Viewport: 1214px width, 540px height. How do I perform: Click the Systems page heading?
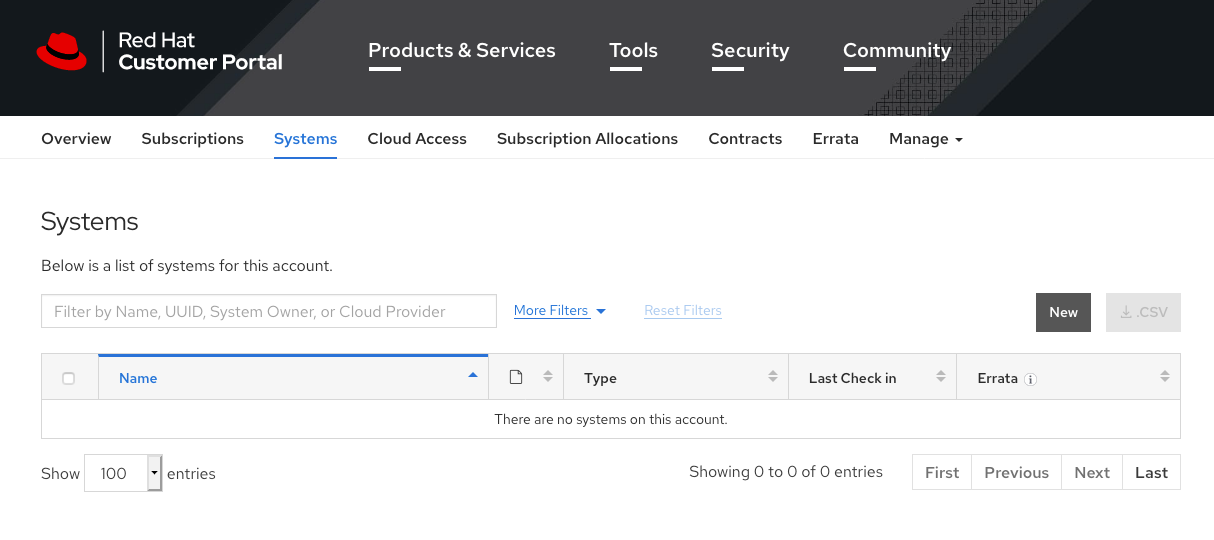pos(90,221)
